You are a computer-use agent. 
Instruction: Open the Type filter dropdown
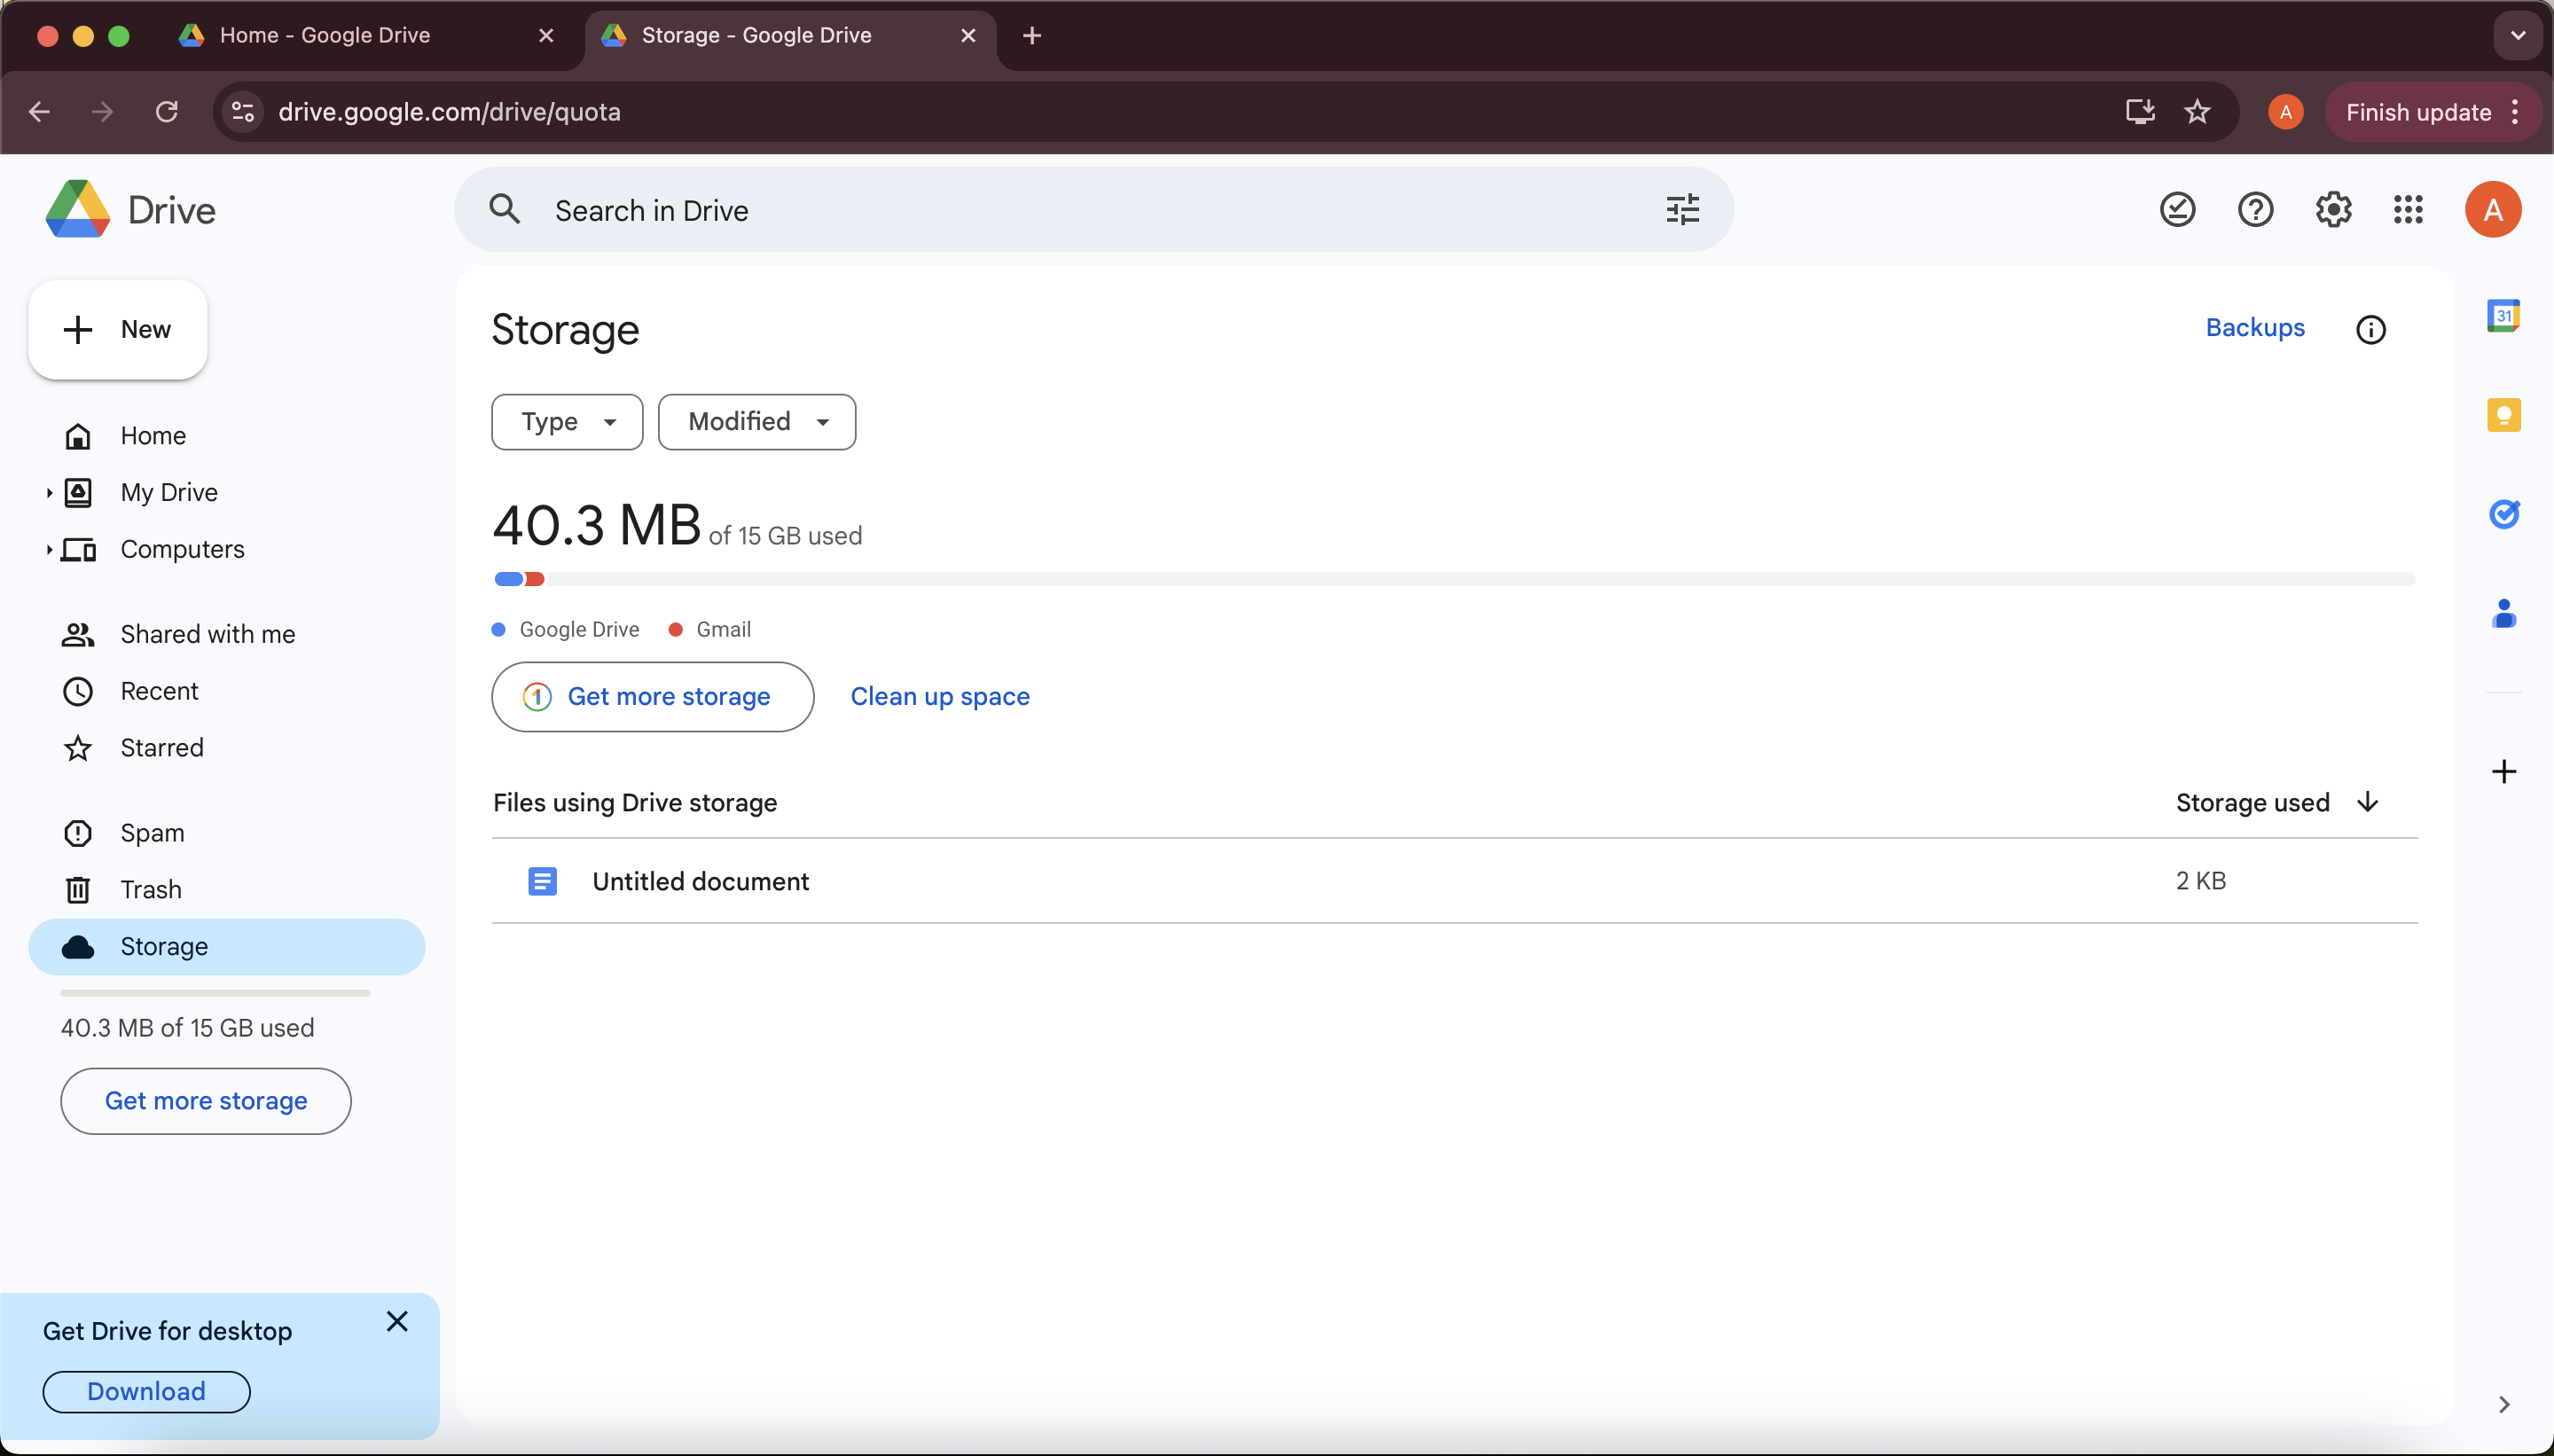point(567,422)
